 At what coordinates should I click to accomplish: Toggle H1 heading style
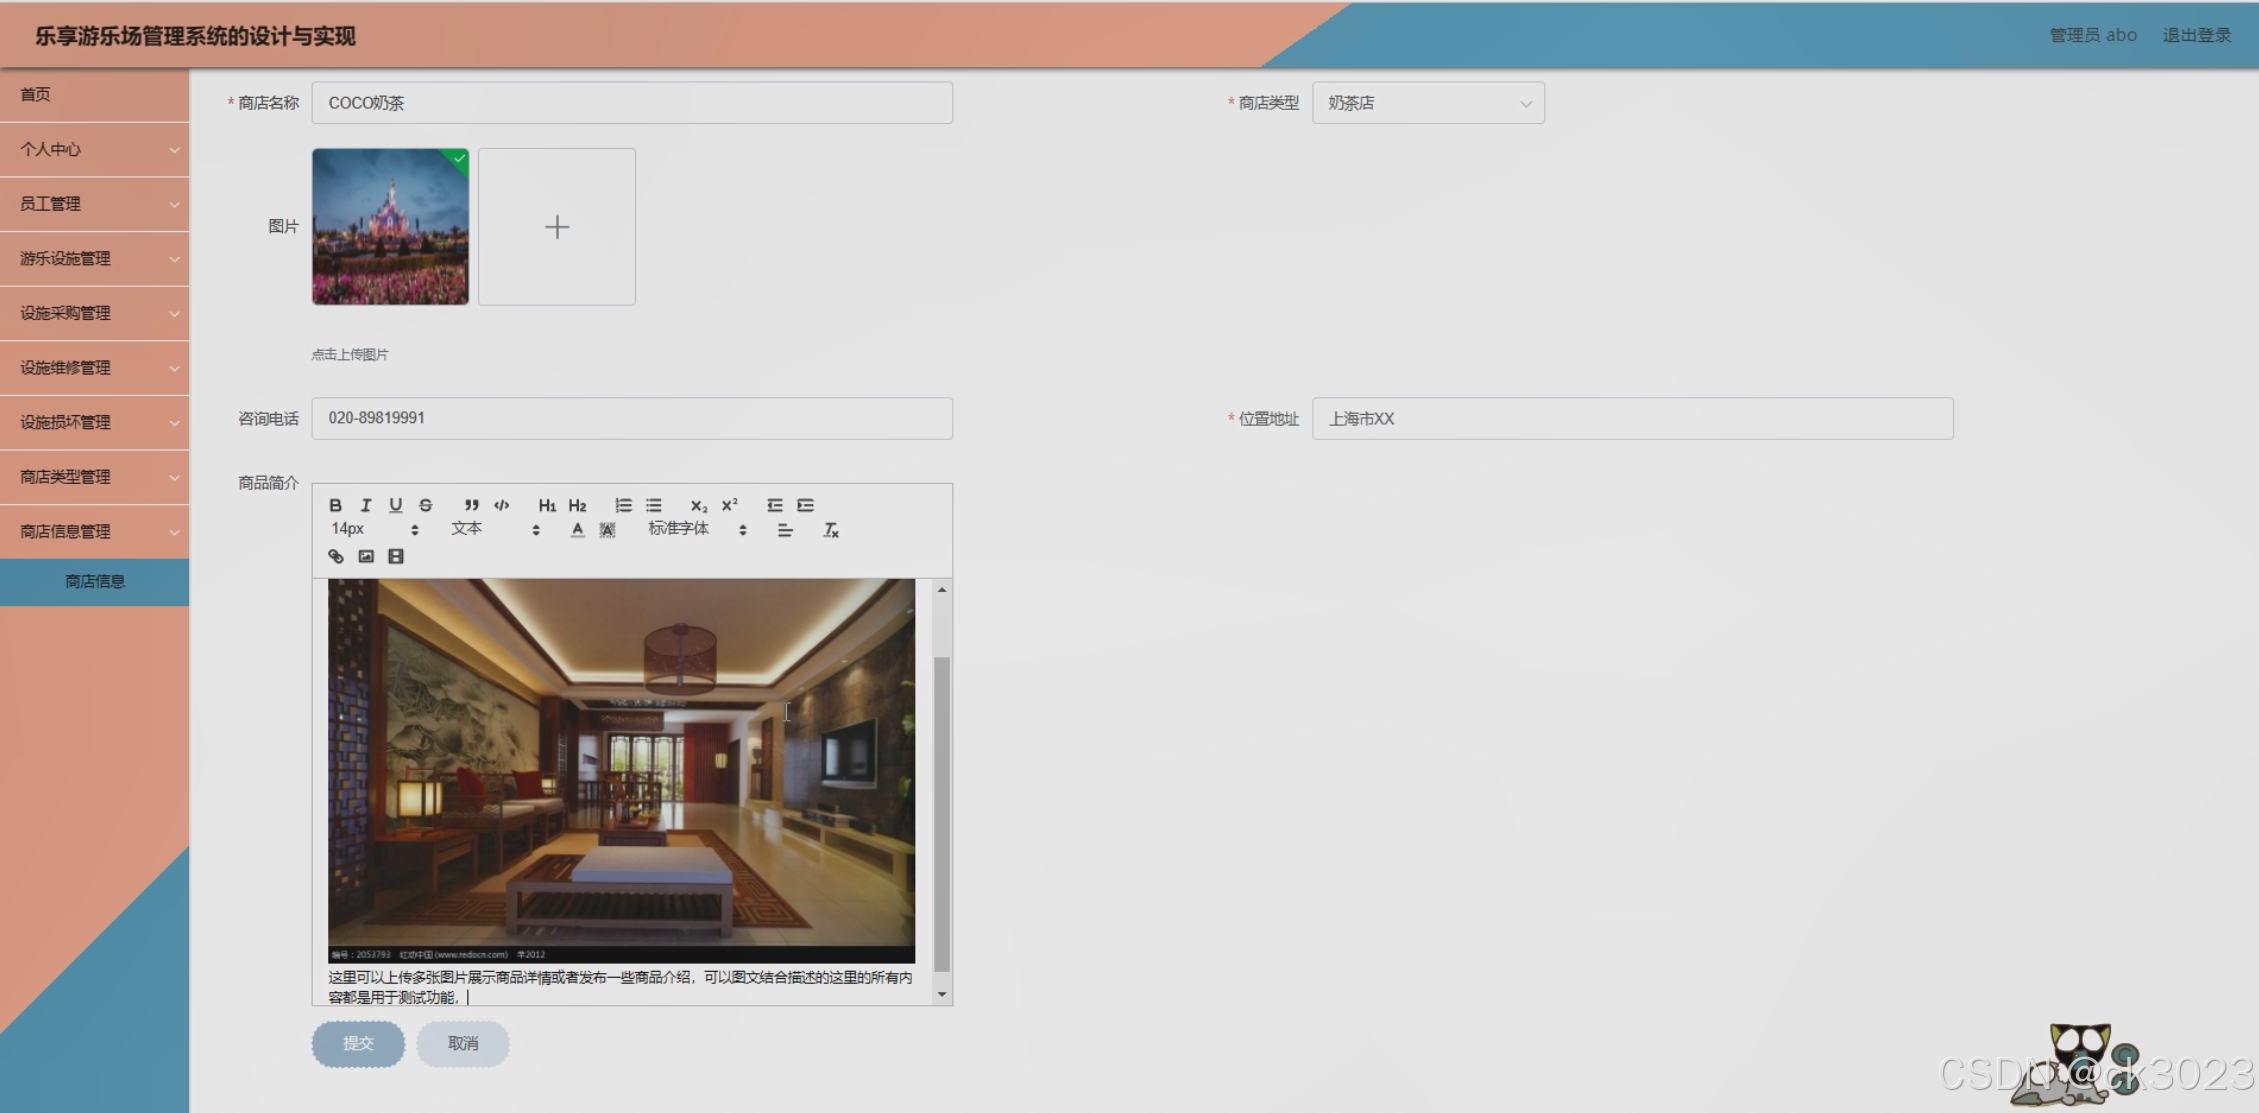click(547, 505)
